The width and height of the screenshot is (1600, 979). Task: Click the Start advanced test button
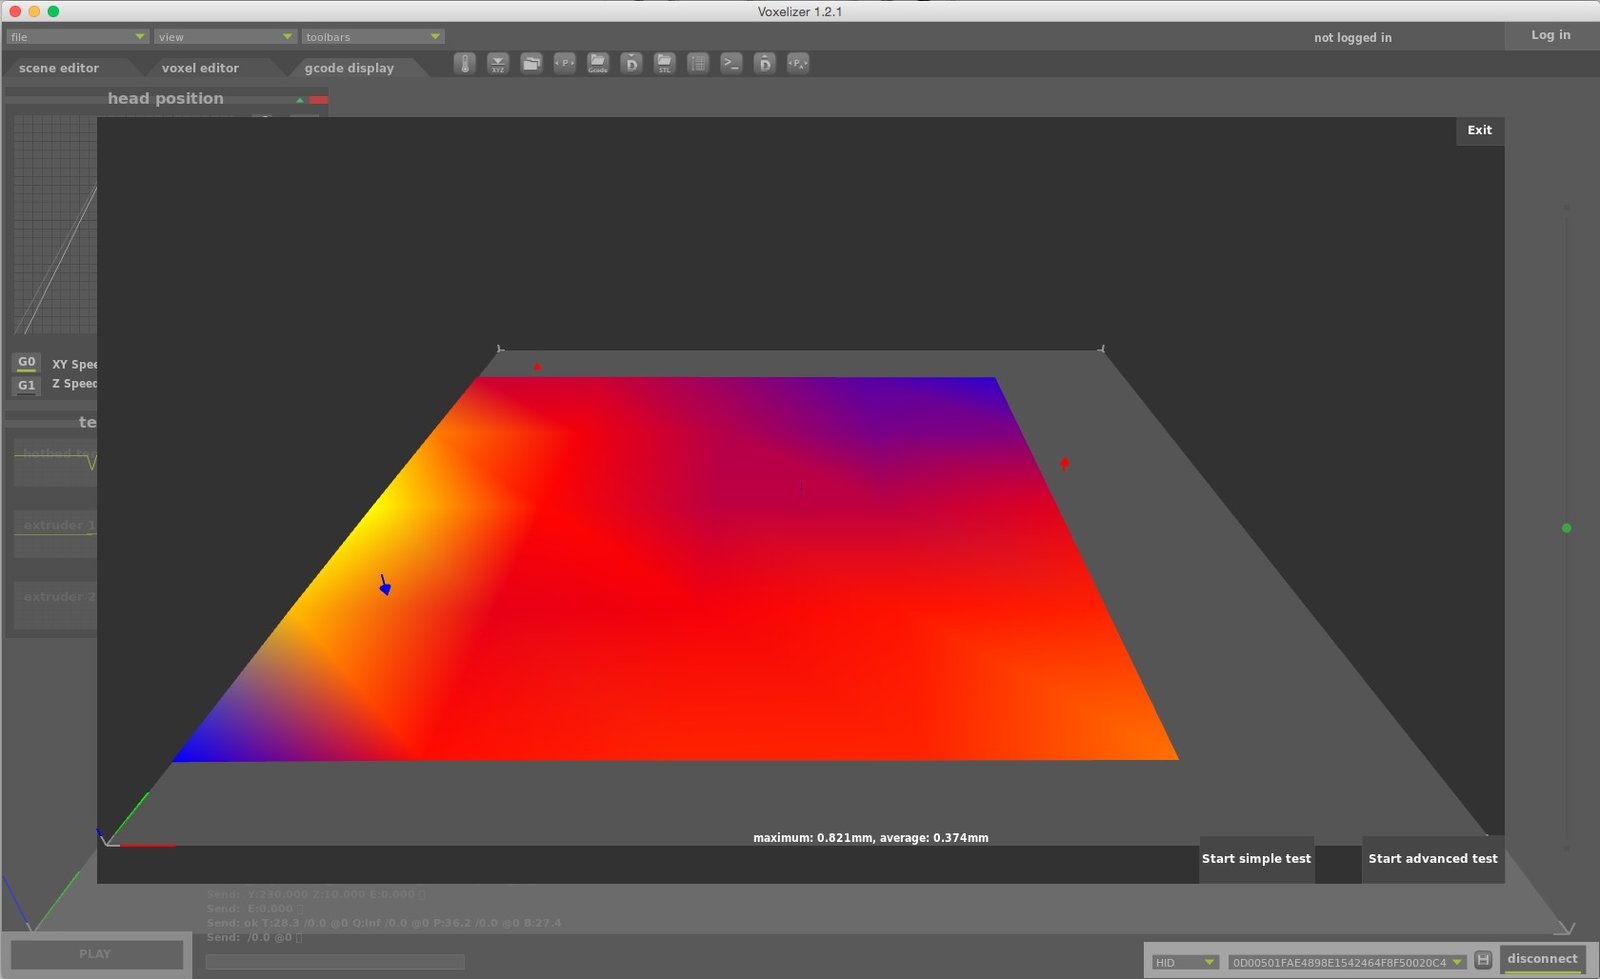(x=1432, y=859)
